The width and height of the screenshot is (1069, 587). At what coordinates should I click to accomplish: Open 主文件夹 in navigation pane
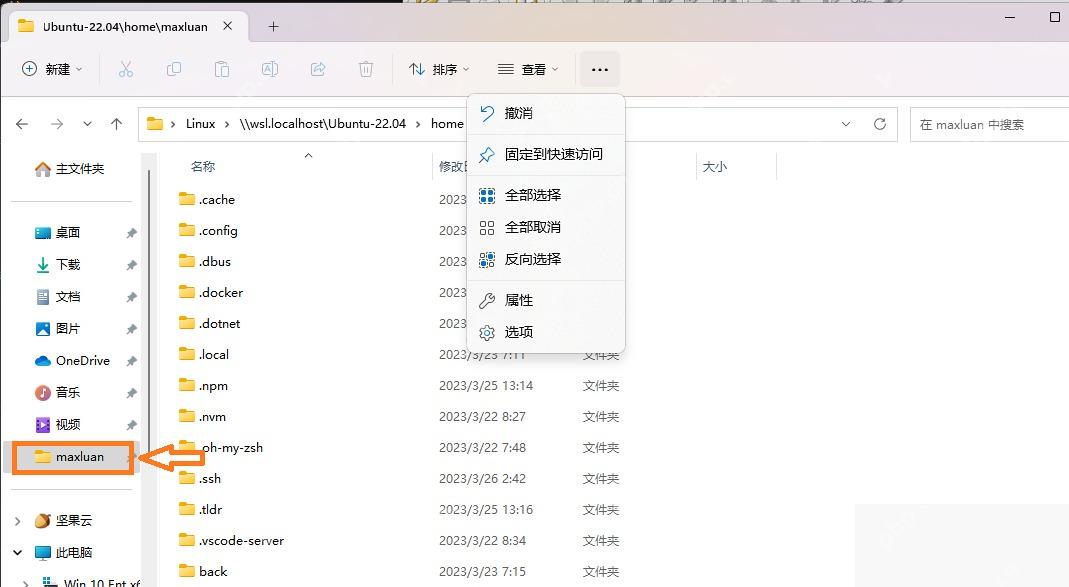click(x=72, y=169)
